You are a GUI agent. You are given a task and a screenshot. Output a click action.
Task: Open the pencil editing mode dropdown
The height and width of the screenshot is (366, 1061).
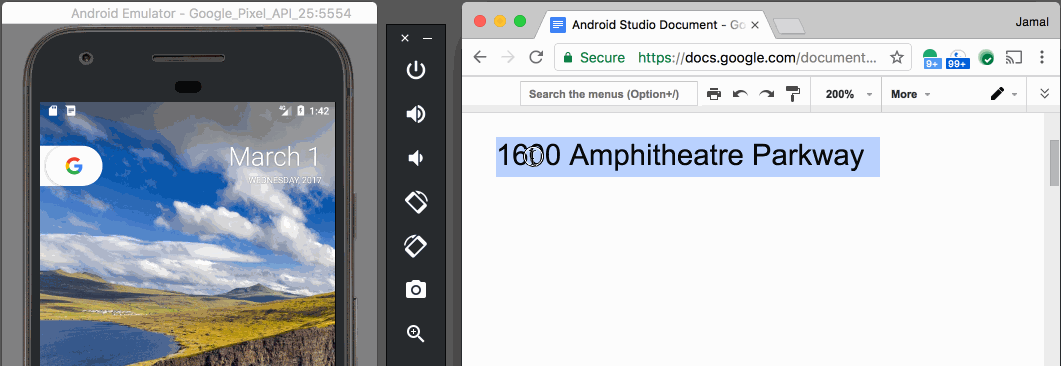[1004, 94]
